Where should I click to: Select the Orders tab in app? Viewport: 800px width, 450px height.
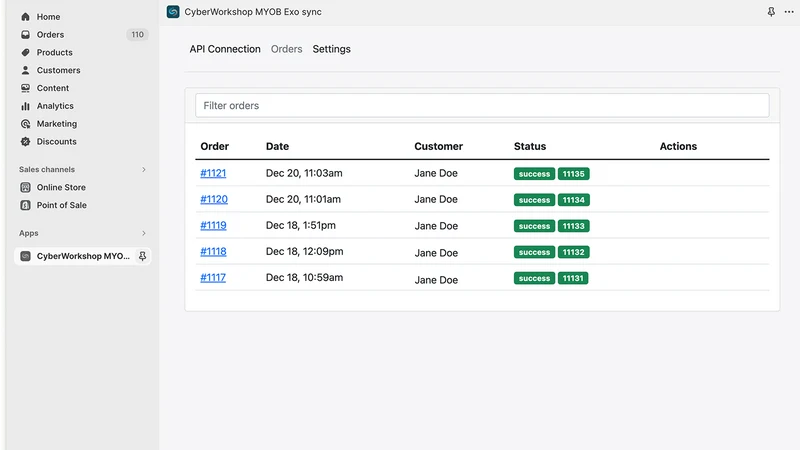(x=286, y=49)
